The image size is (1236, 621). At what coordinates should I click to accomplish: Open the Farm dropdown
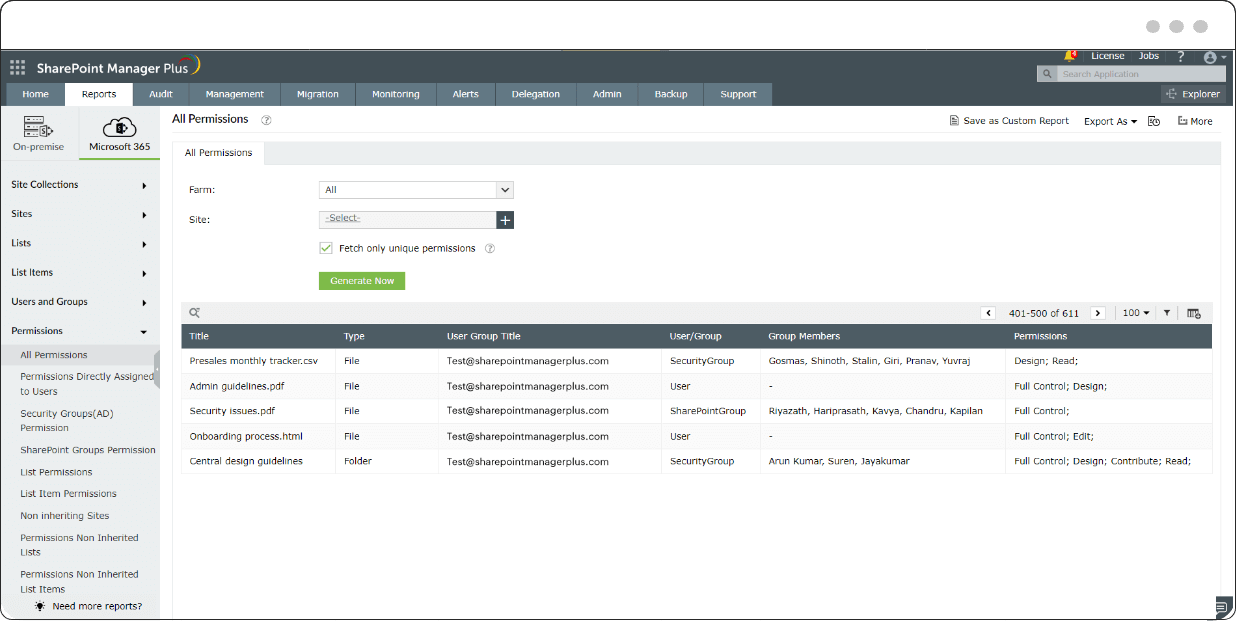click(416, 190)
